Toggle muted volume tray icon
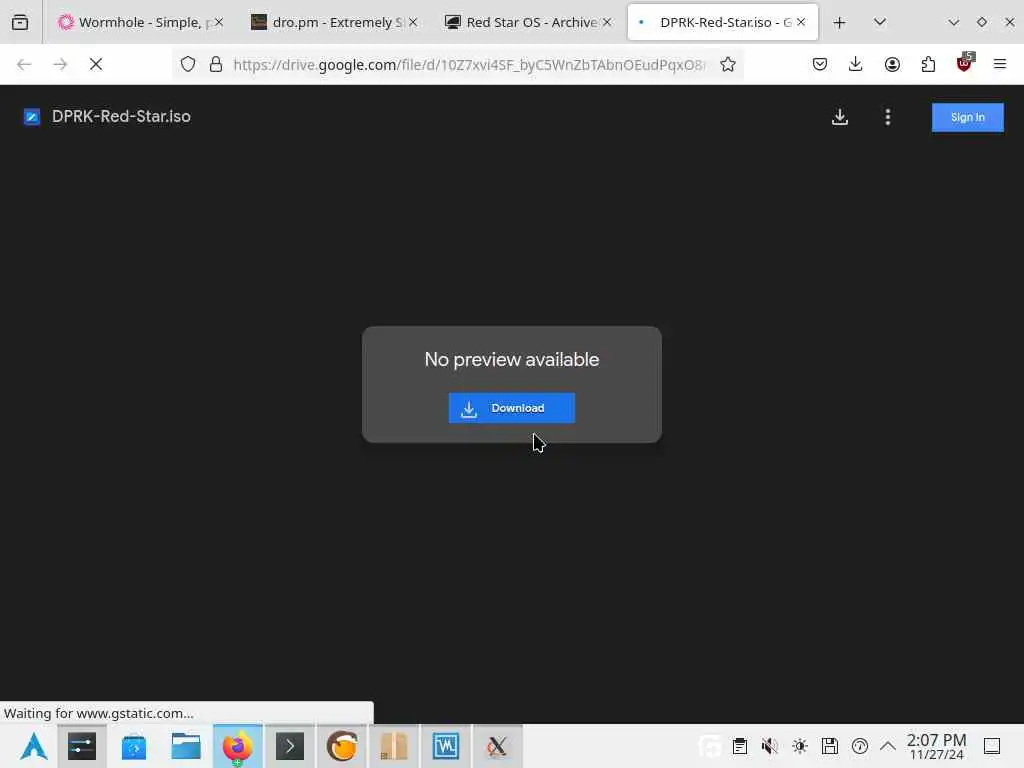The image size is (1024, 768). pyautogui.click(x=770, y=746)
